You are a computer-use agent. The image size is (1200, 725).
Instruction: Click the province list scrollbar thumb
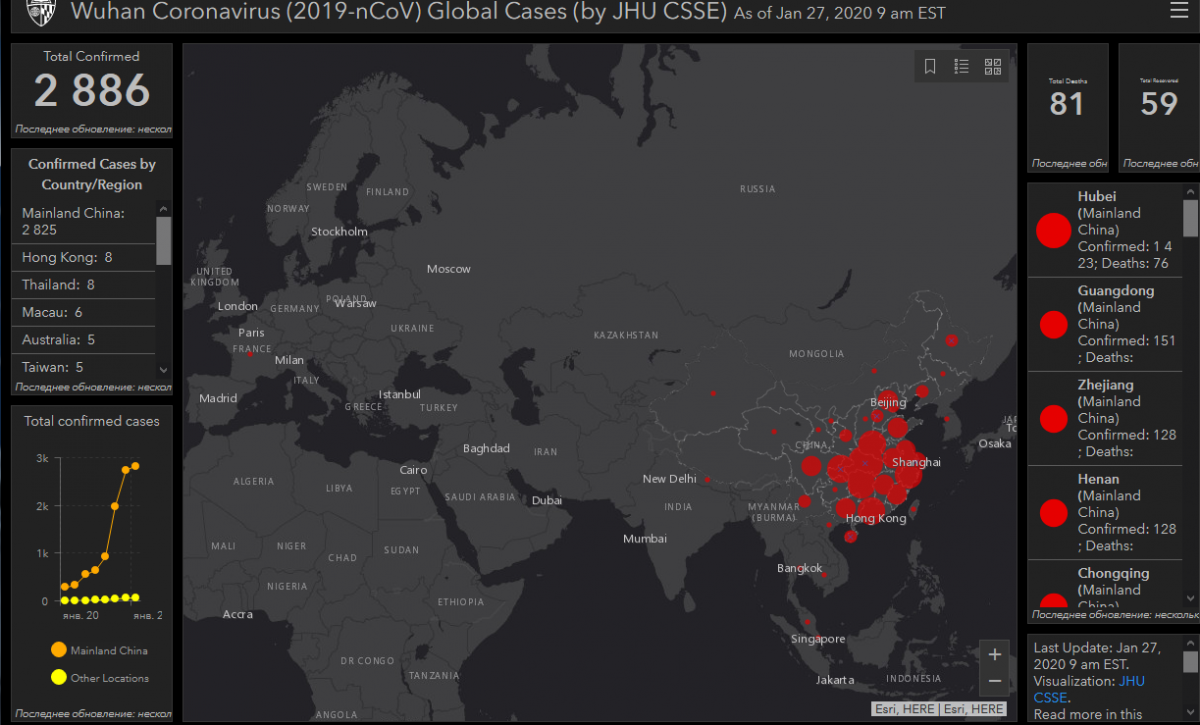1190,218
